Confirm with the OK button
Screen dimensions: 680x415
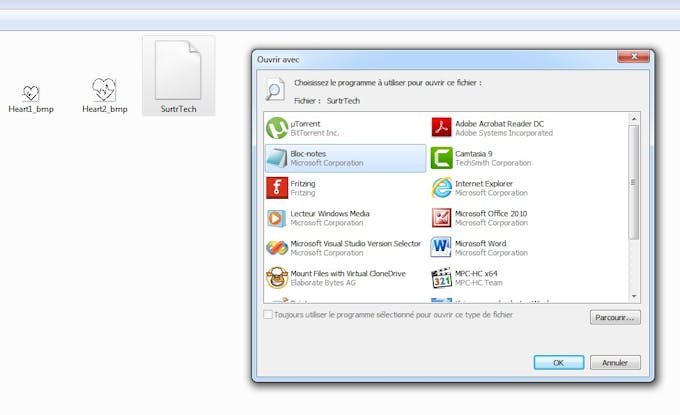coord(559,363)
